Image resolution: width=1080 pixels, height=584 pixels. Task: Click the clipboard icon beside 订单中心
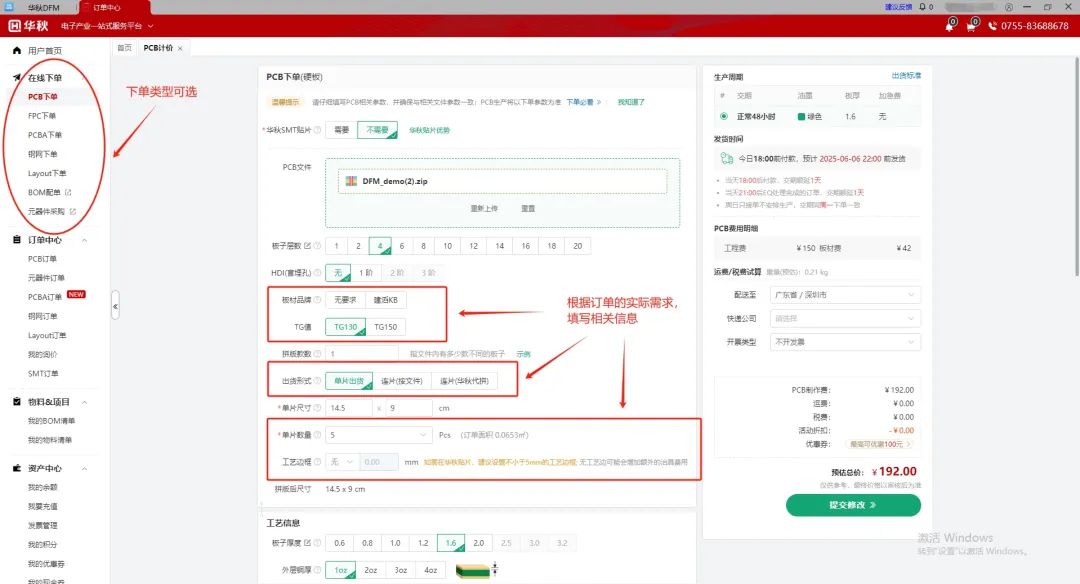pos(17,240)
